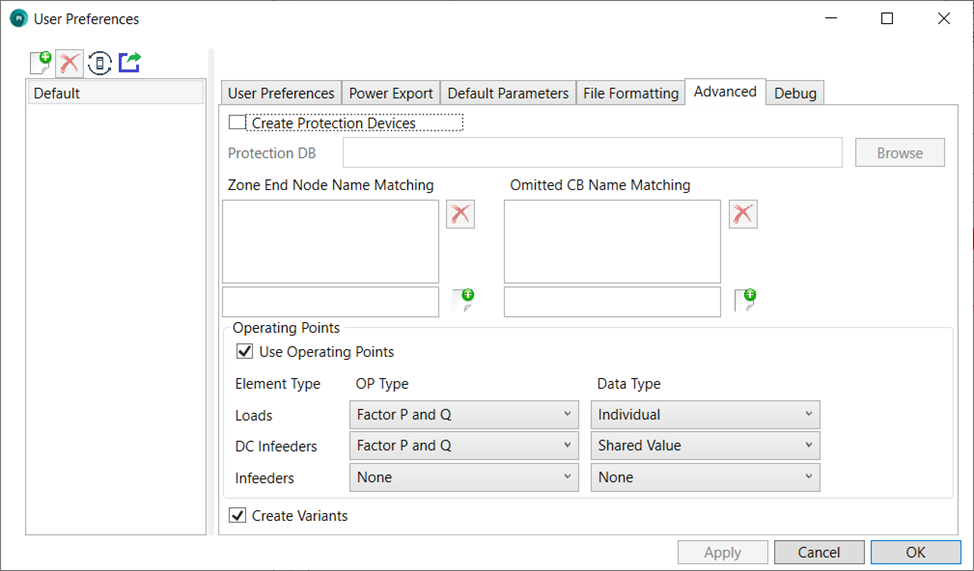
Task: Remove selected Zone End Node name entry
Action: pos(460,214)
